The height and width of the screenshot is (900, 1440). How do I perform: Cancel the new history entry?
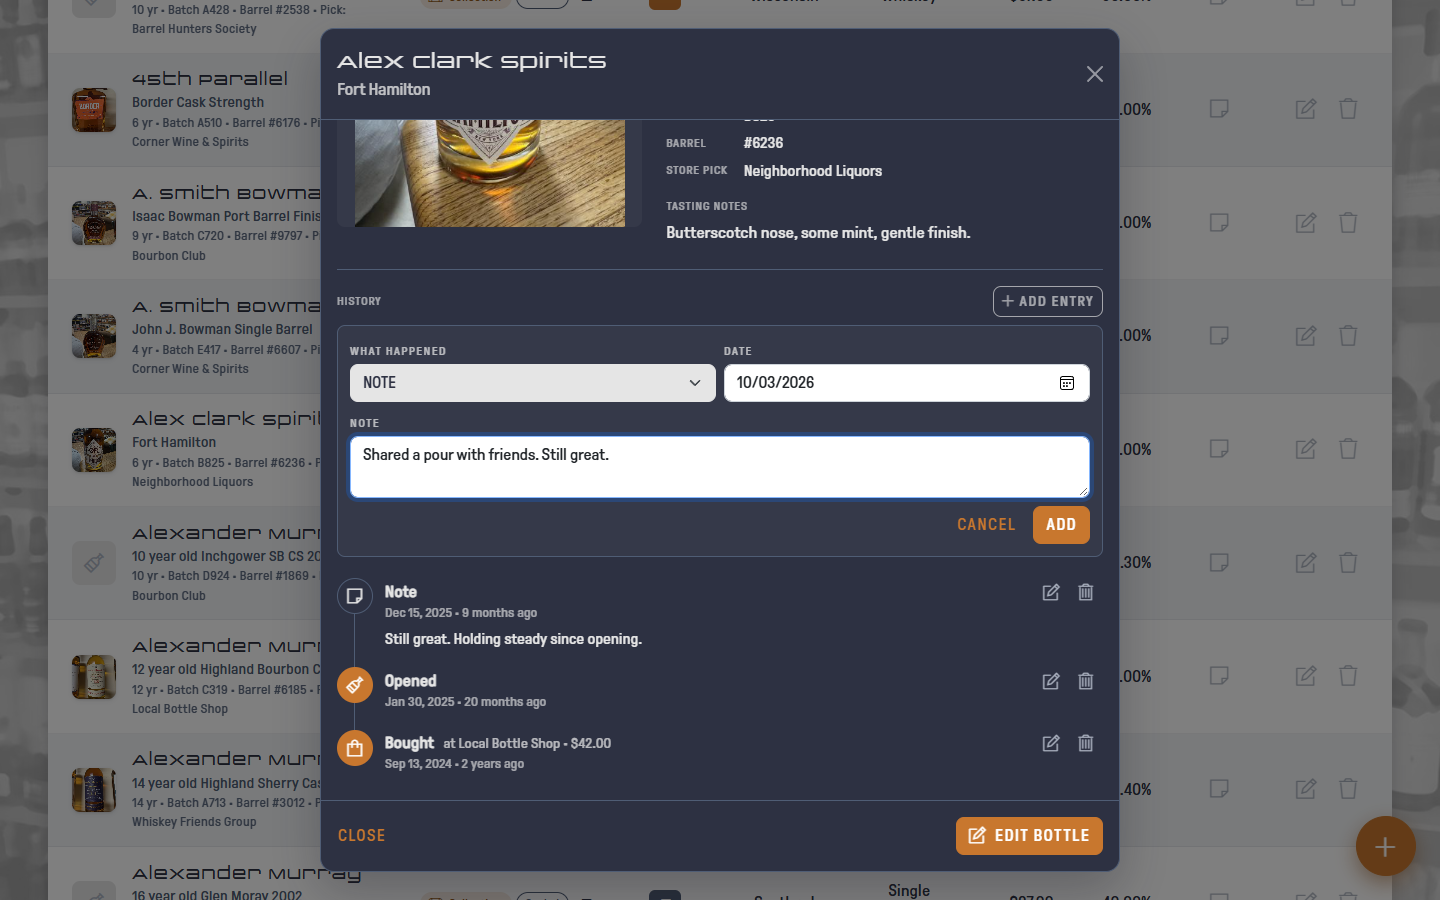pyautogui.click(x=986, y=525)
